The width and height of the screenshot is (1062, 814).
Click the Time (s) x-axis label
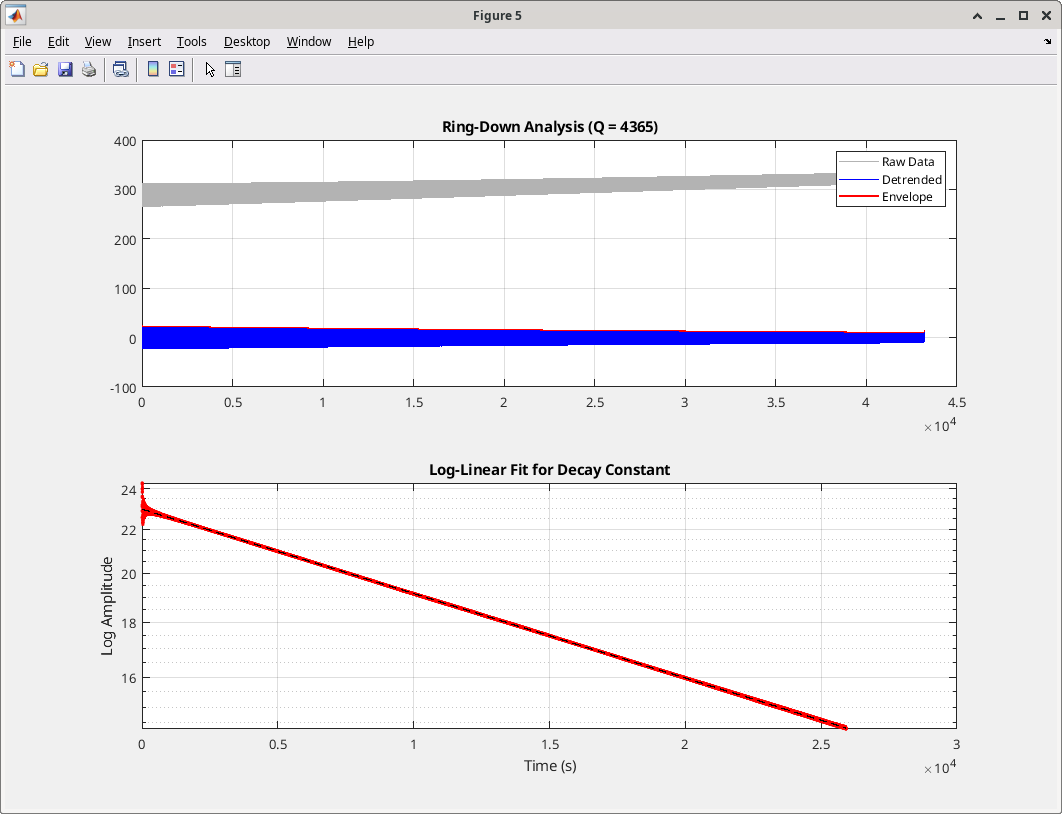pyautogui.click(x=550, y=766)
